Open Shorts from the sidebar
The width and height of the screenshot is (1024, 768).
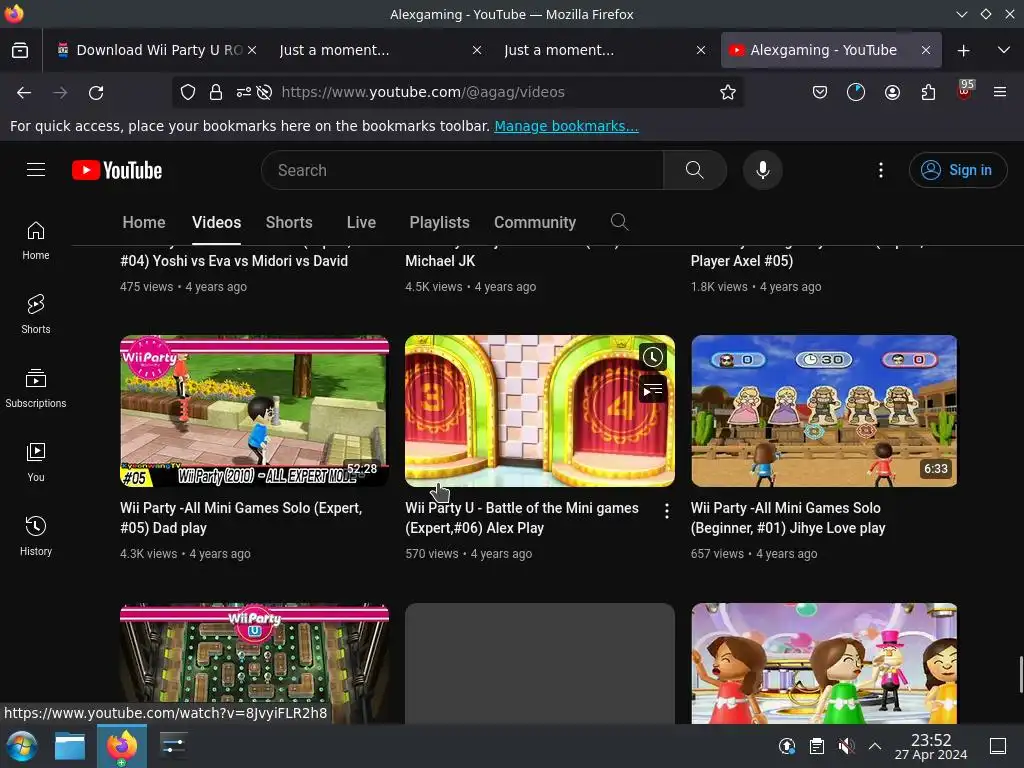click(36, 314)
